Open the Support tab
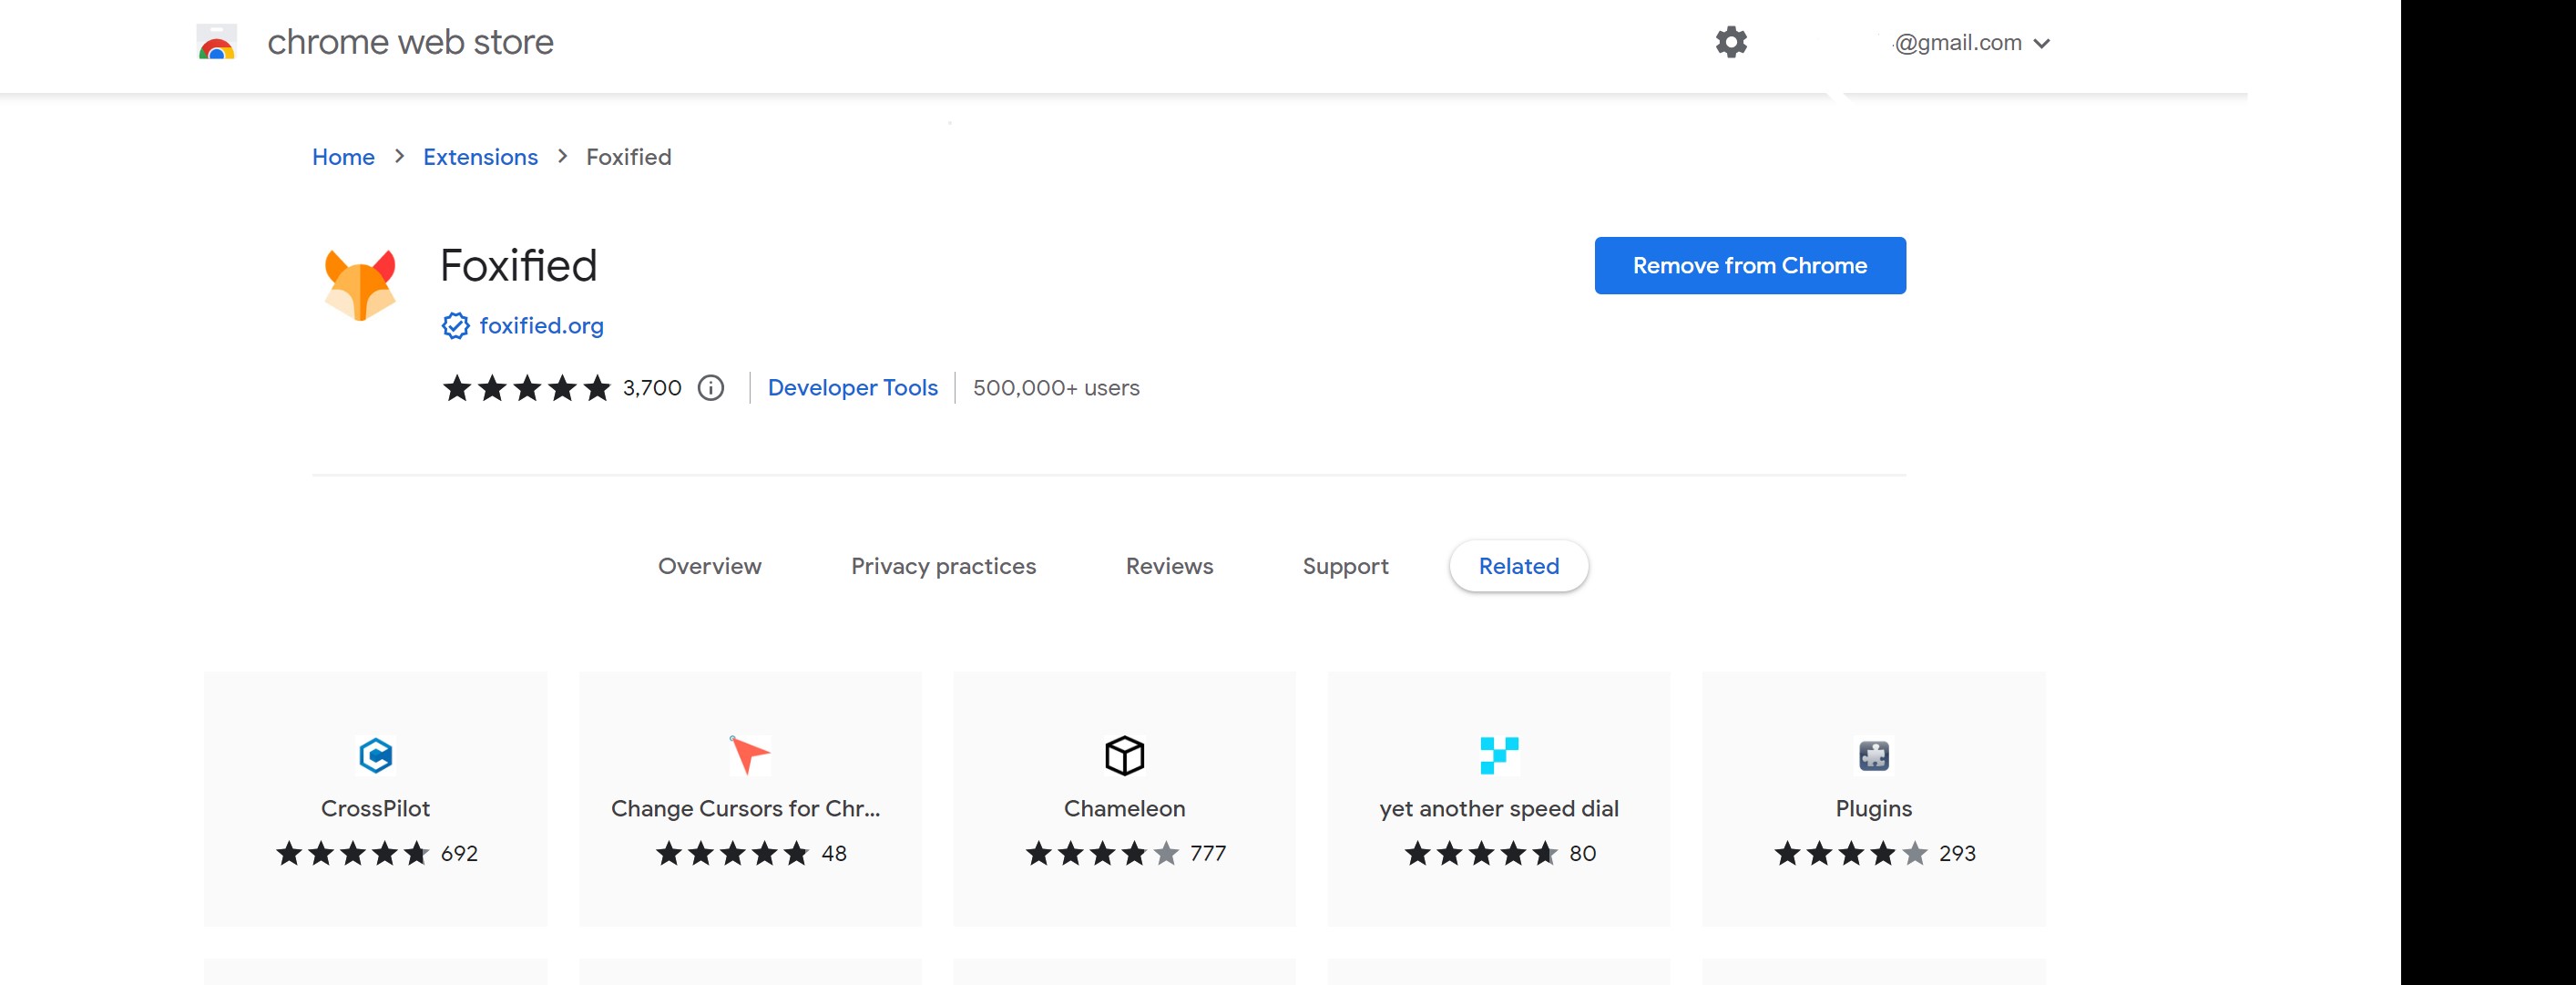Viewport: 2576px width, 985px height. tap(1346, 566)
